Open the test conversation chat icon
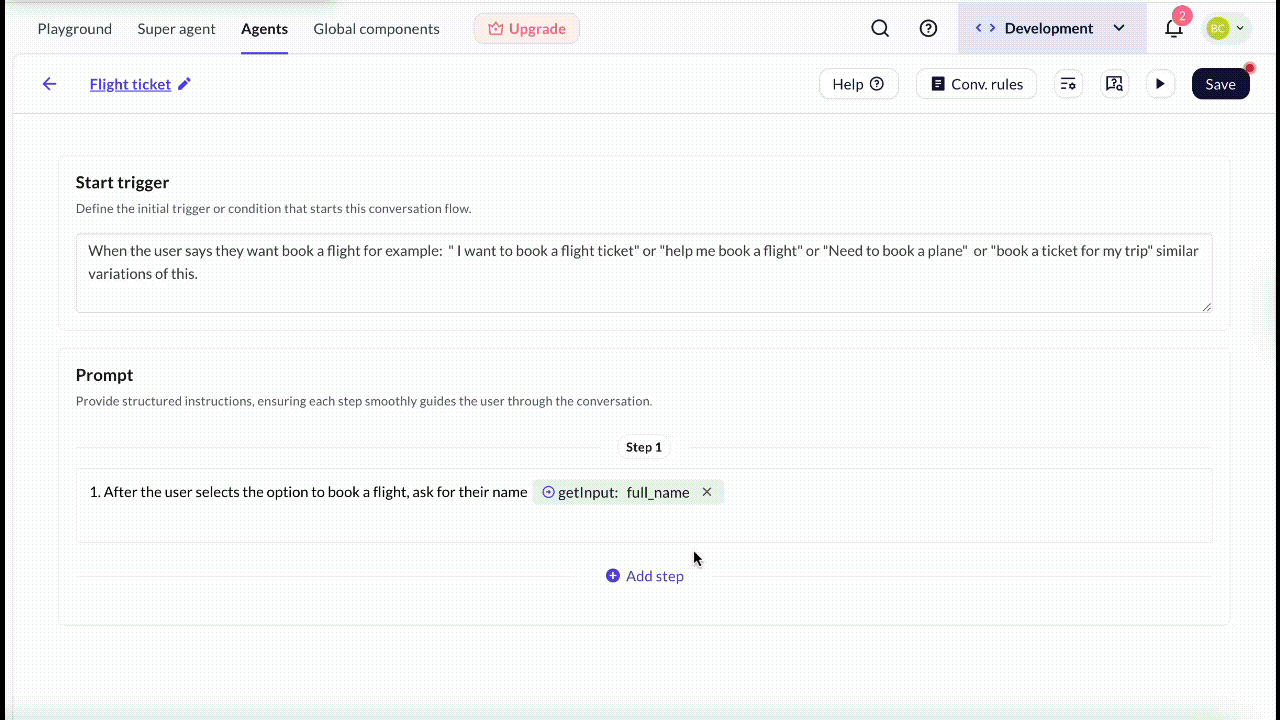1280x720 pixels. coord(1114,84)
